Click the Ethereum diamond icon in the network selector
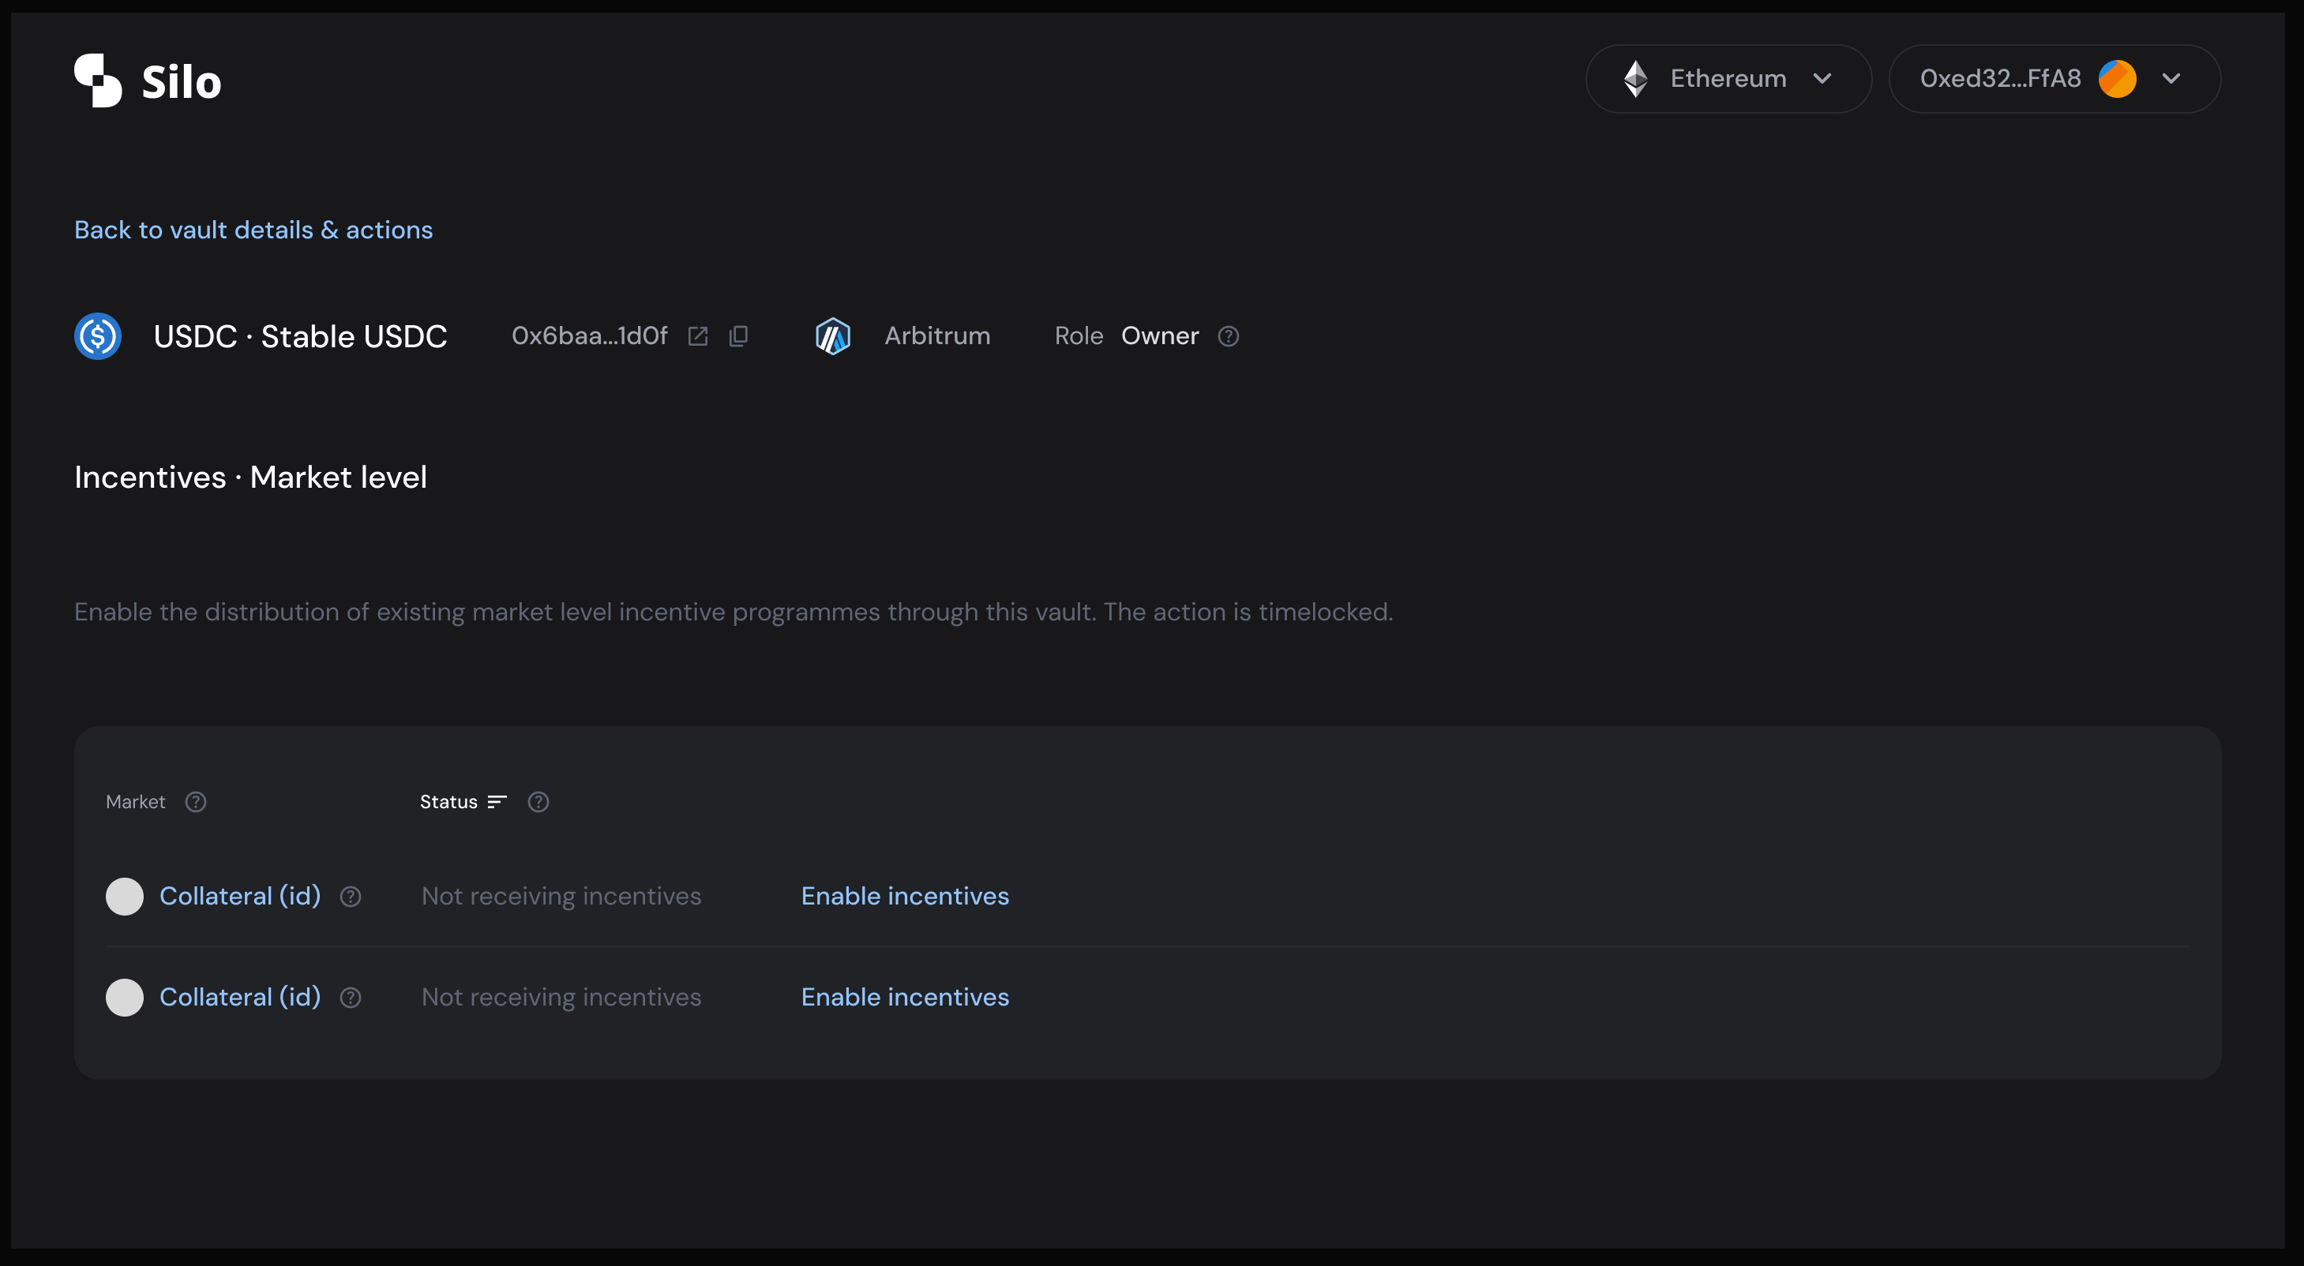Image resolution: width=2304 pixels, height=1266 pixels. (1634, 78)
